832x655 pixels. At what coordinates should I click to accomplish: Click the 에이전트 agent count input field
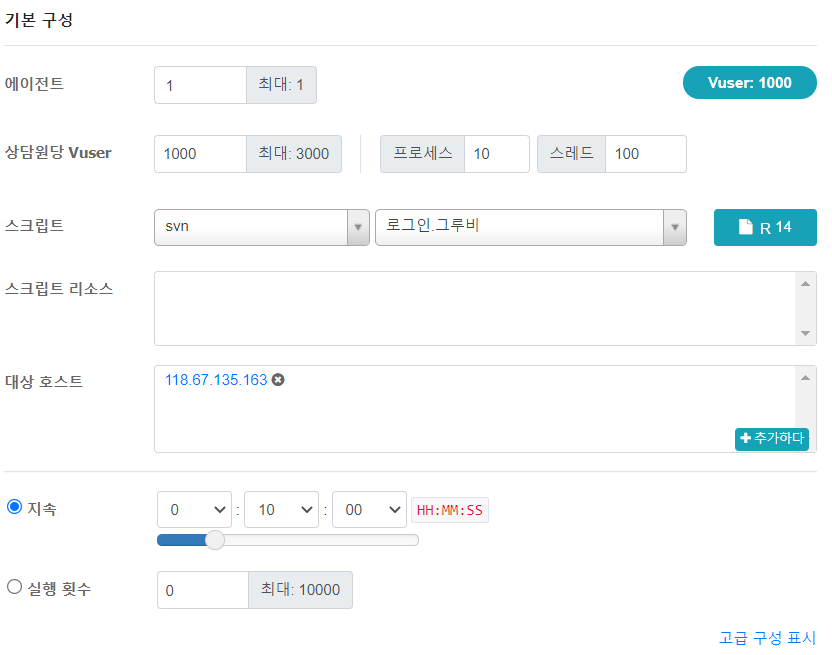[201, 85]
